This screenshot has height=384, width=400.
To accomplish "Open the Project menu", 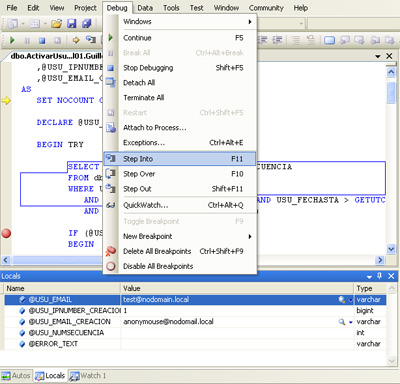I will click(x=85, y=8).
